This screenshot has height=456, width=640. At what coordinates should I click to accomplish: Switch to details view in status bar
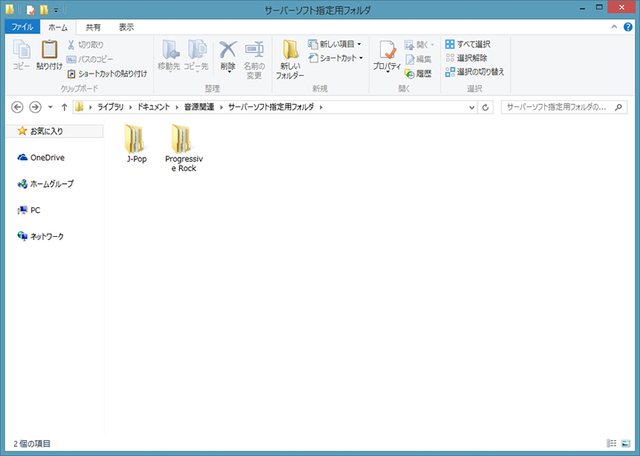(611, 443)
